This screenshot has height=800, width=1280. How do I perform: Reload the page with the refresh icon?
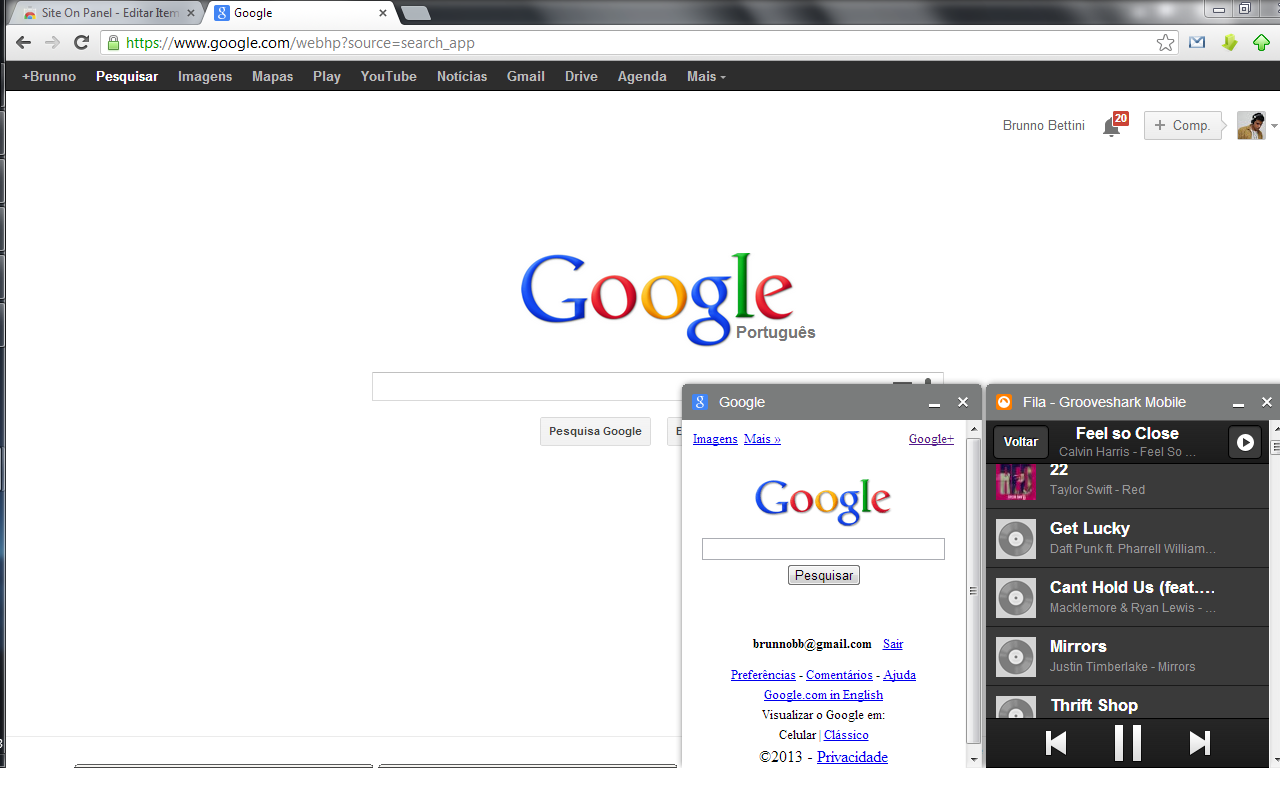click(x=82, y=43)
